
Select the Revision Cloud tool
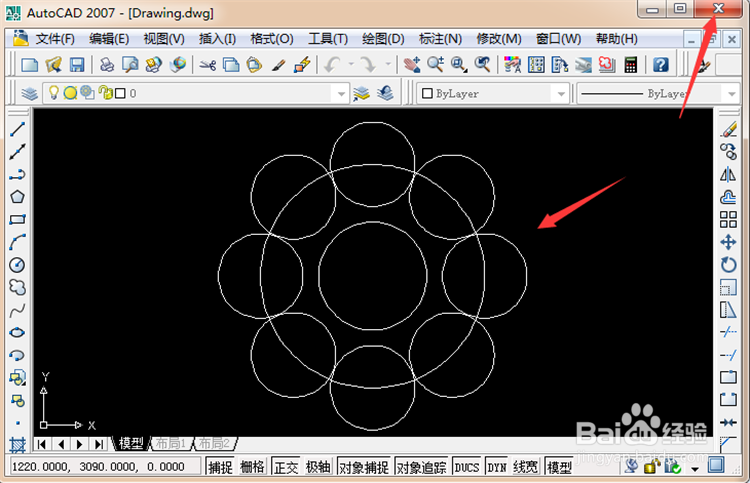click(18, 287)
